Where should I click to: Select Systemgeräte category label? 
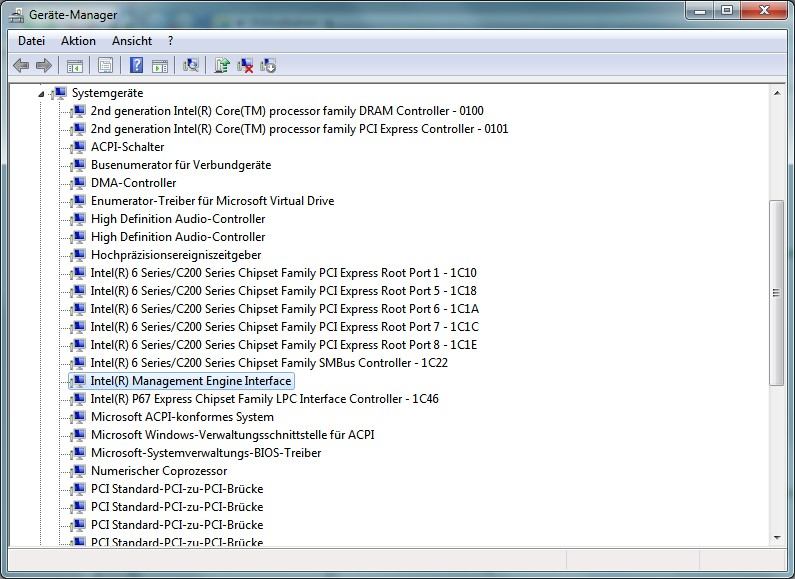pos(107,93)
